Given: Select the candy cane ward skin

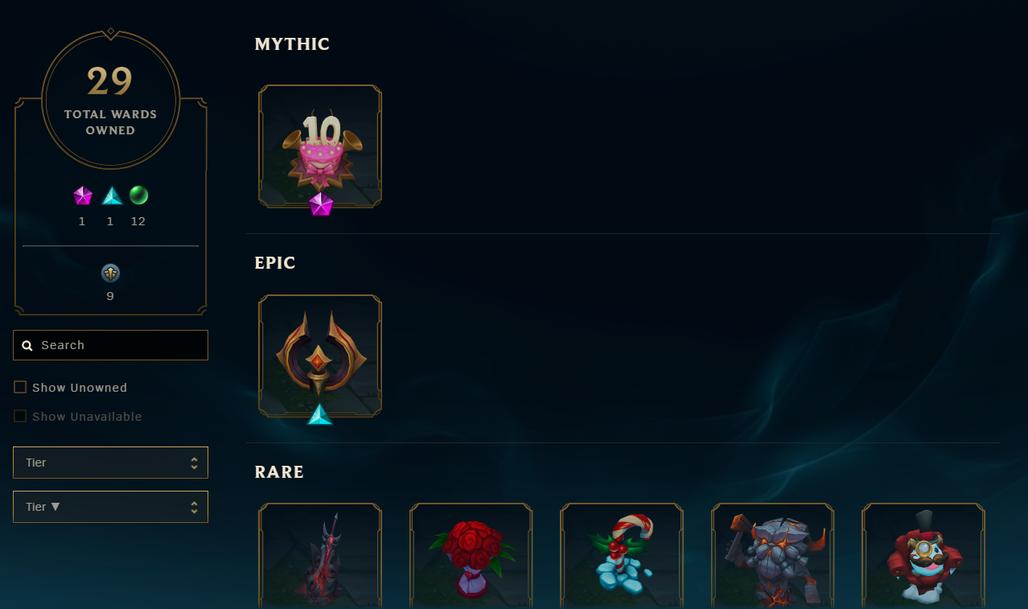Looking at the screenshot, I should tap(622, 556).
